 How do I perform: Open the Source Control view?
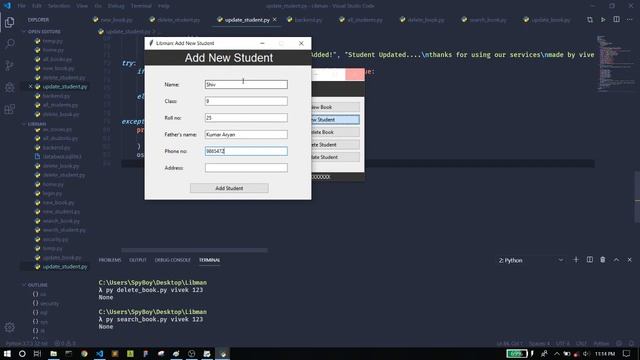click(9, 65)
